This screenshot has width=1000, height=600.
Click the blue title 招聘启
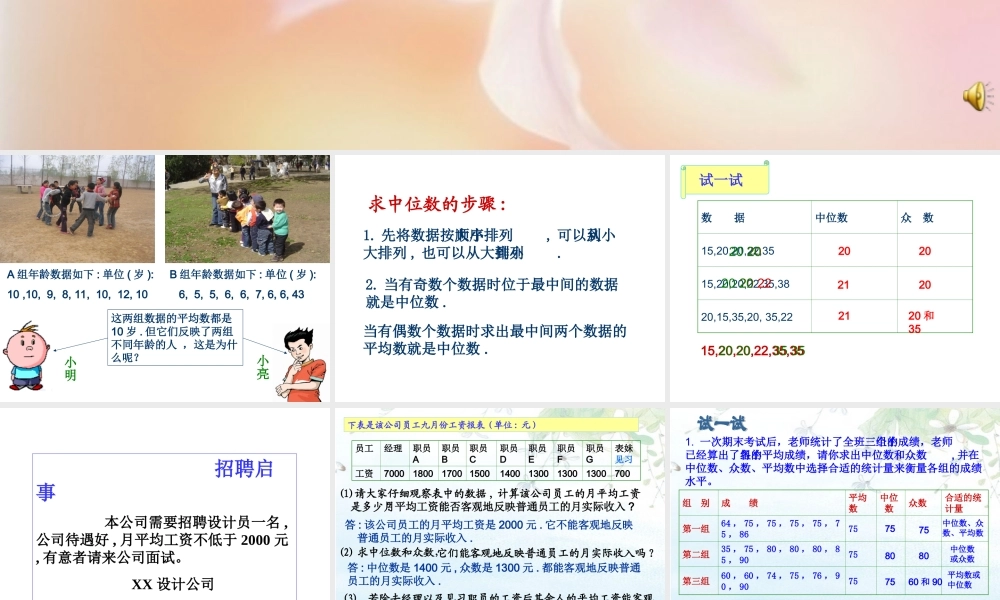point(244,469)
